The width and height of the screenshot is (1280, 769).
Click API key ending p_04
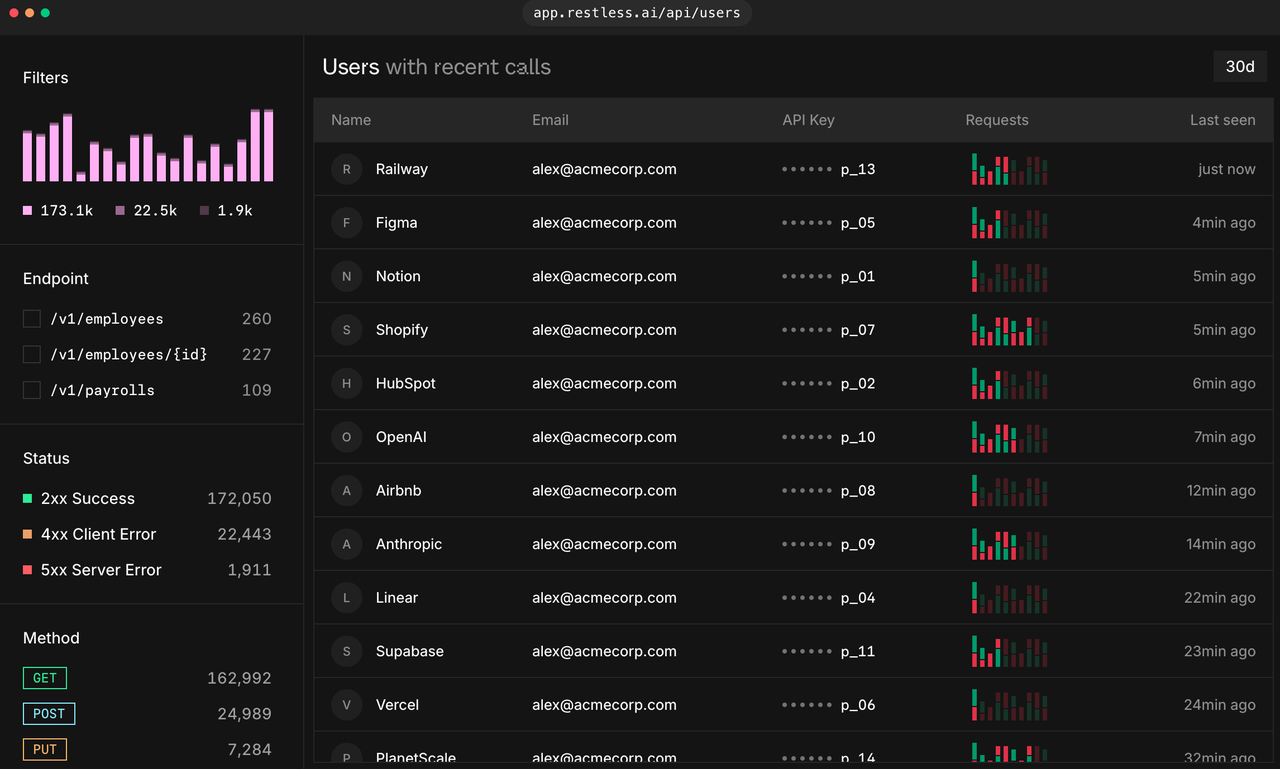coord(829,597)
